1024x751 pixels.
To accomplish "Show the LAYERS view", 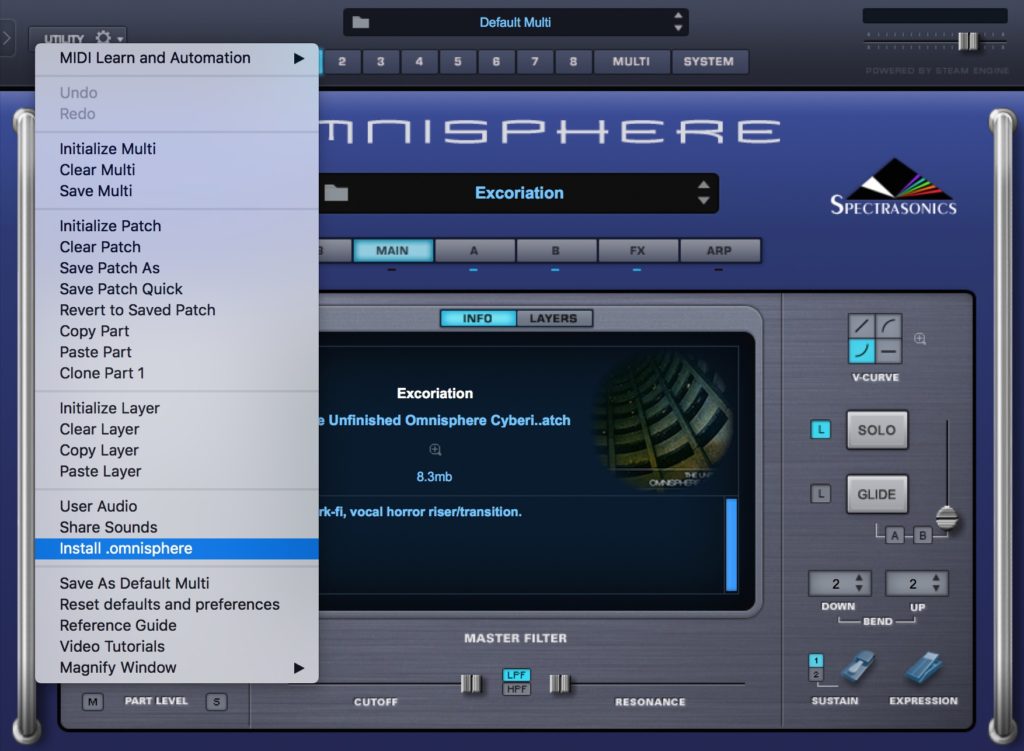I will (x=554, y=318).
